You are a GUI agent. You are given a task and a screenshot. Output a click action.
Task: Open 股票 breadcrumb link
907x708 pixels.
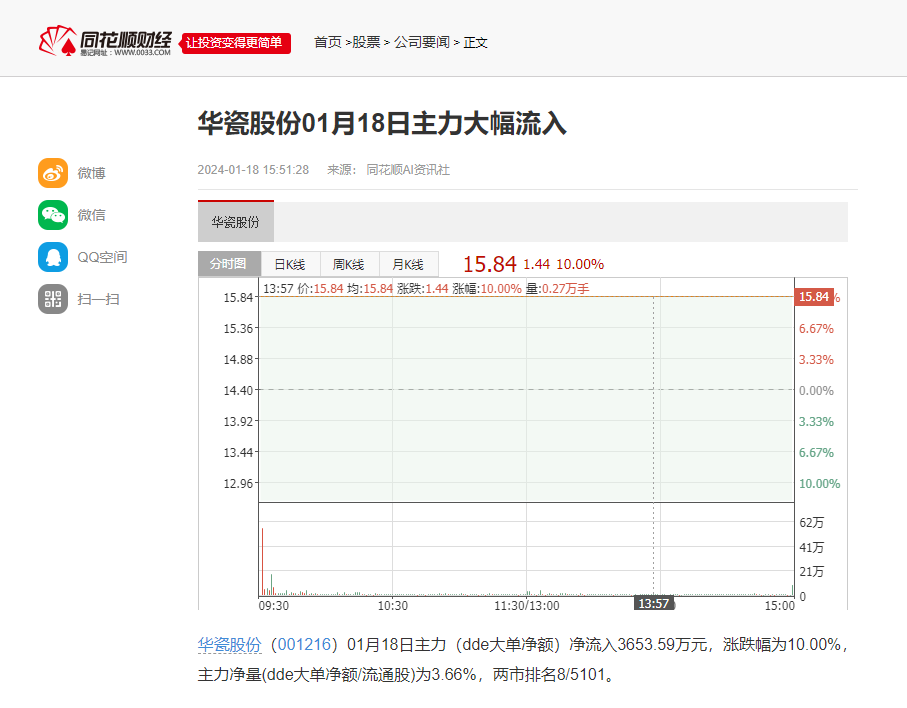point(366,42)
